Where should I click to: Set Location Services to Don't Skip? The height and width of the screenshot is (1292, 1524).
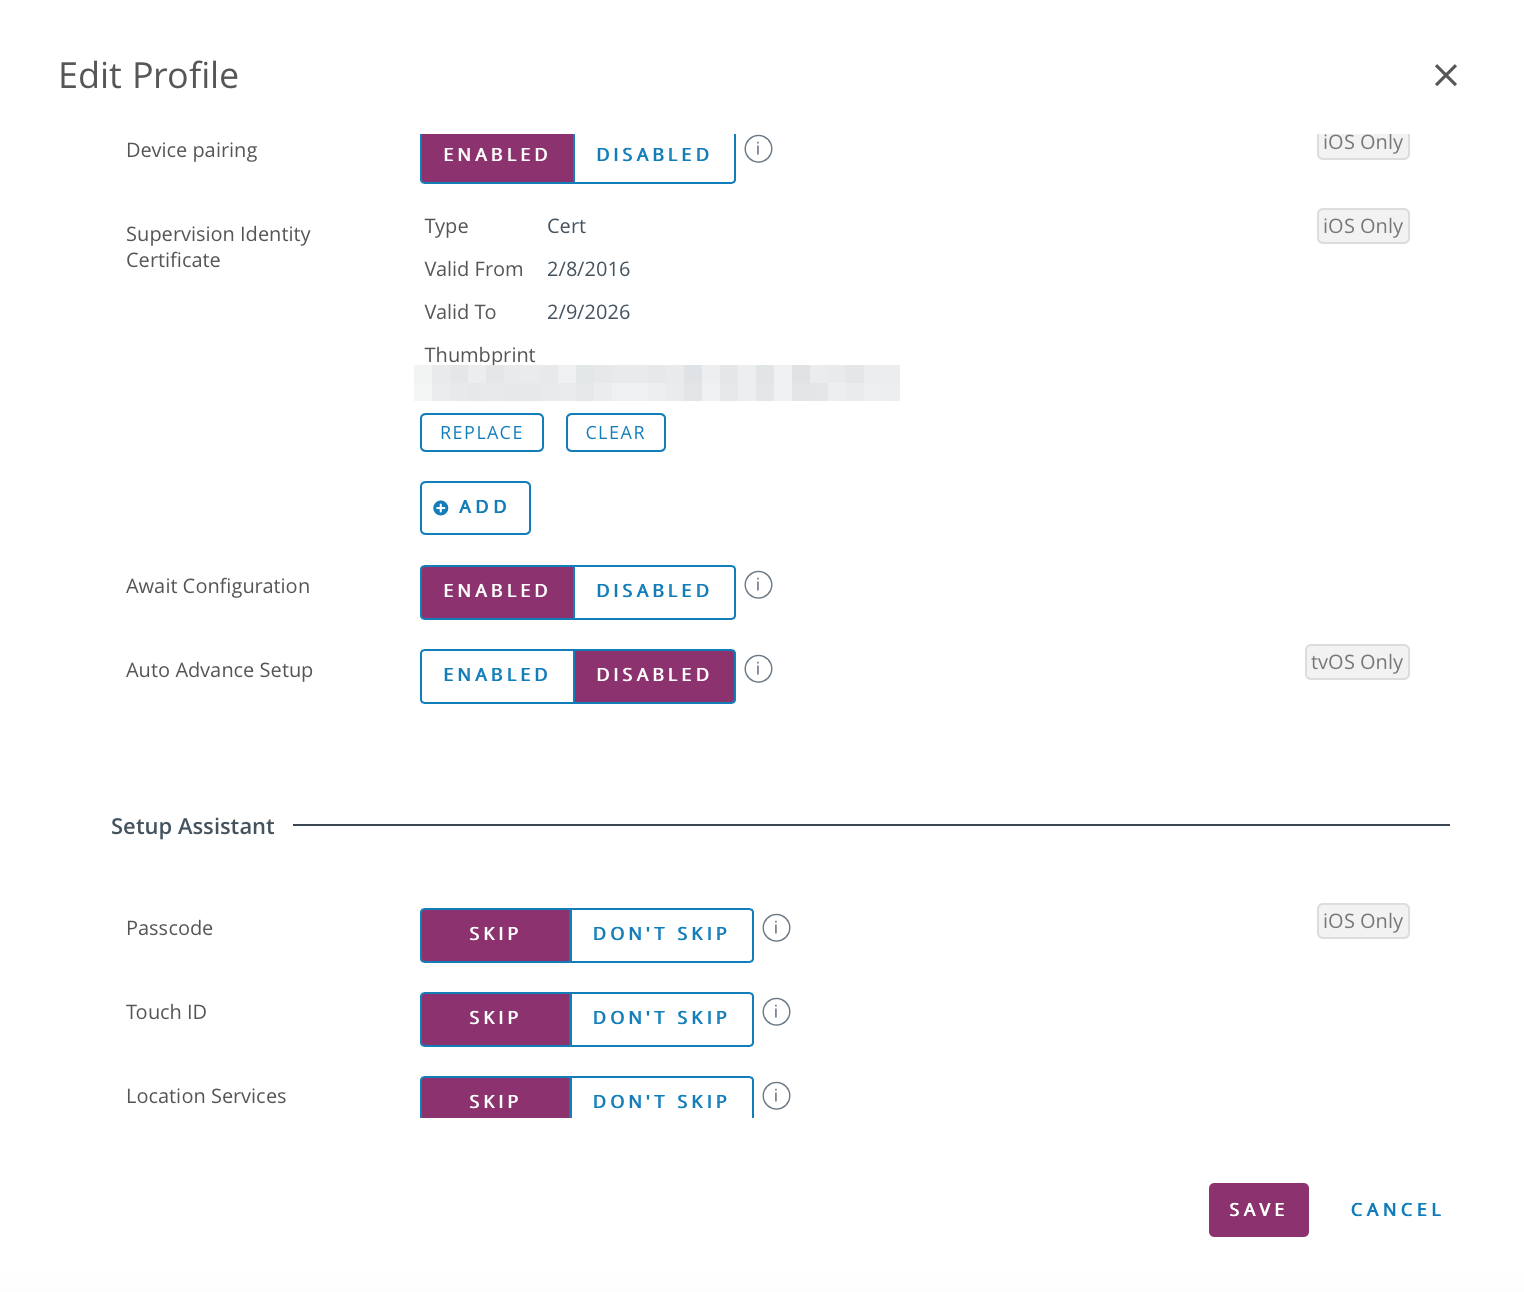click(x=661, y=1100)
